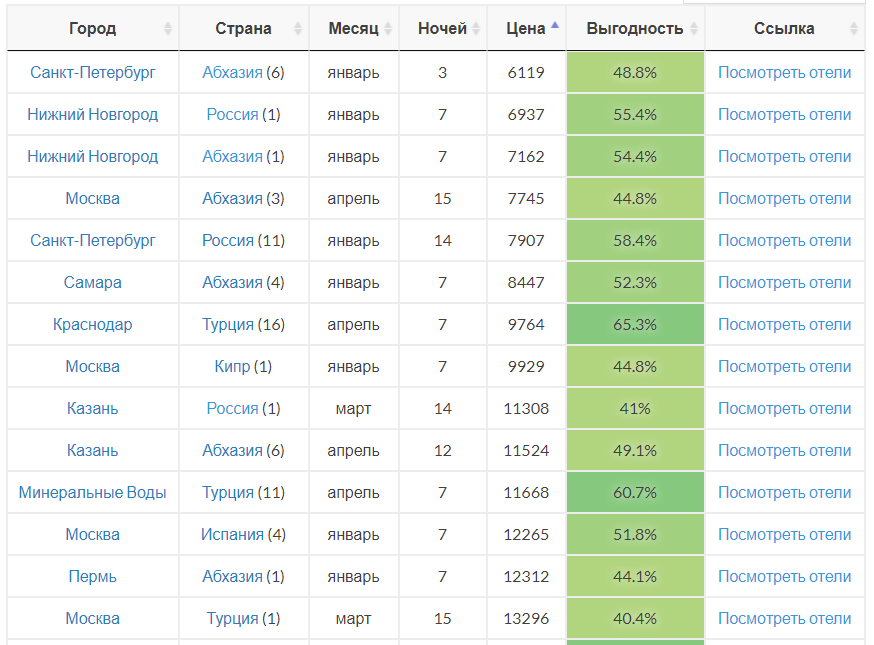Click sort arrows in Ссылка column header
Image resolution: width=874 pixels, height=645 pixels.
853,28
